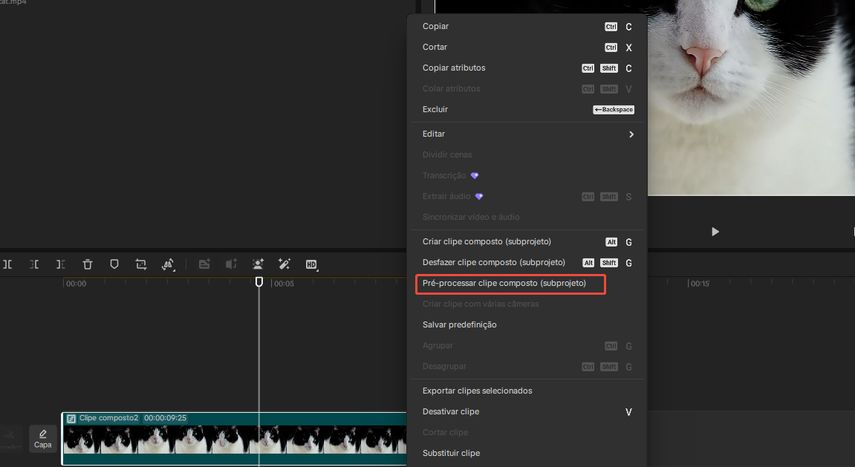The image size is (855, 467).
Task: Click the compound clip icon beside Clipe composto2
Action: point(71,418)
